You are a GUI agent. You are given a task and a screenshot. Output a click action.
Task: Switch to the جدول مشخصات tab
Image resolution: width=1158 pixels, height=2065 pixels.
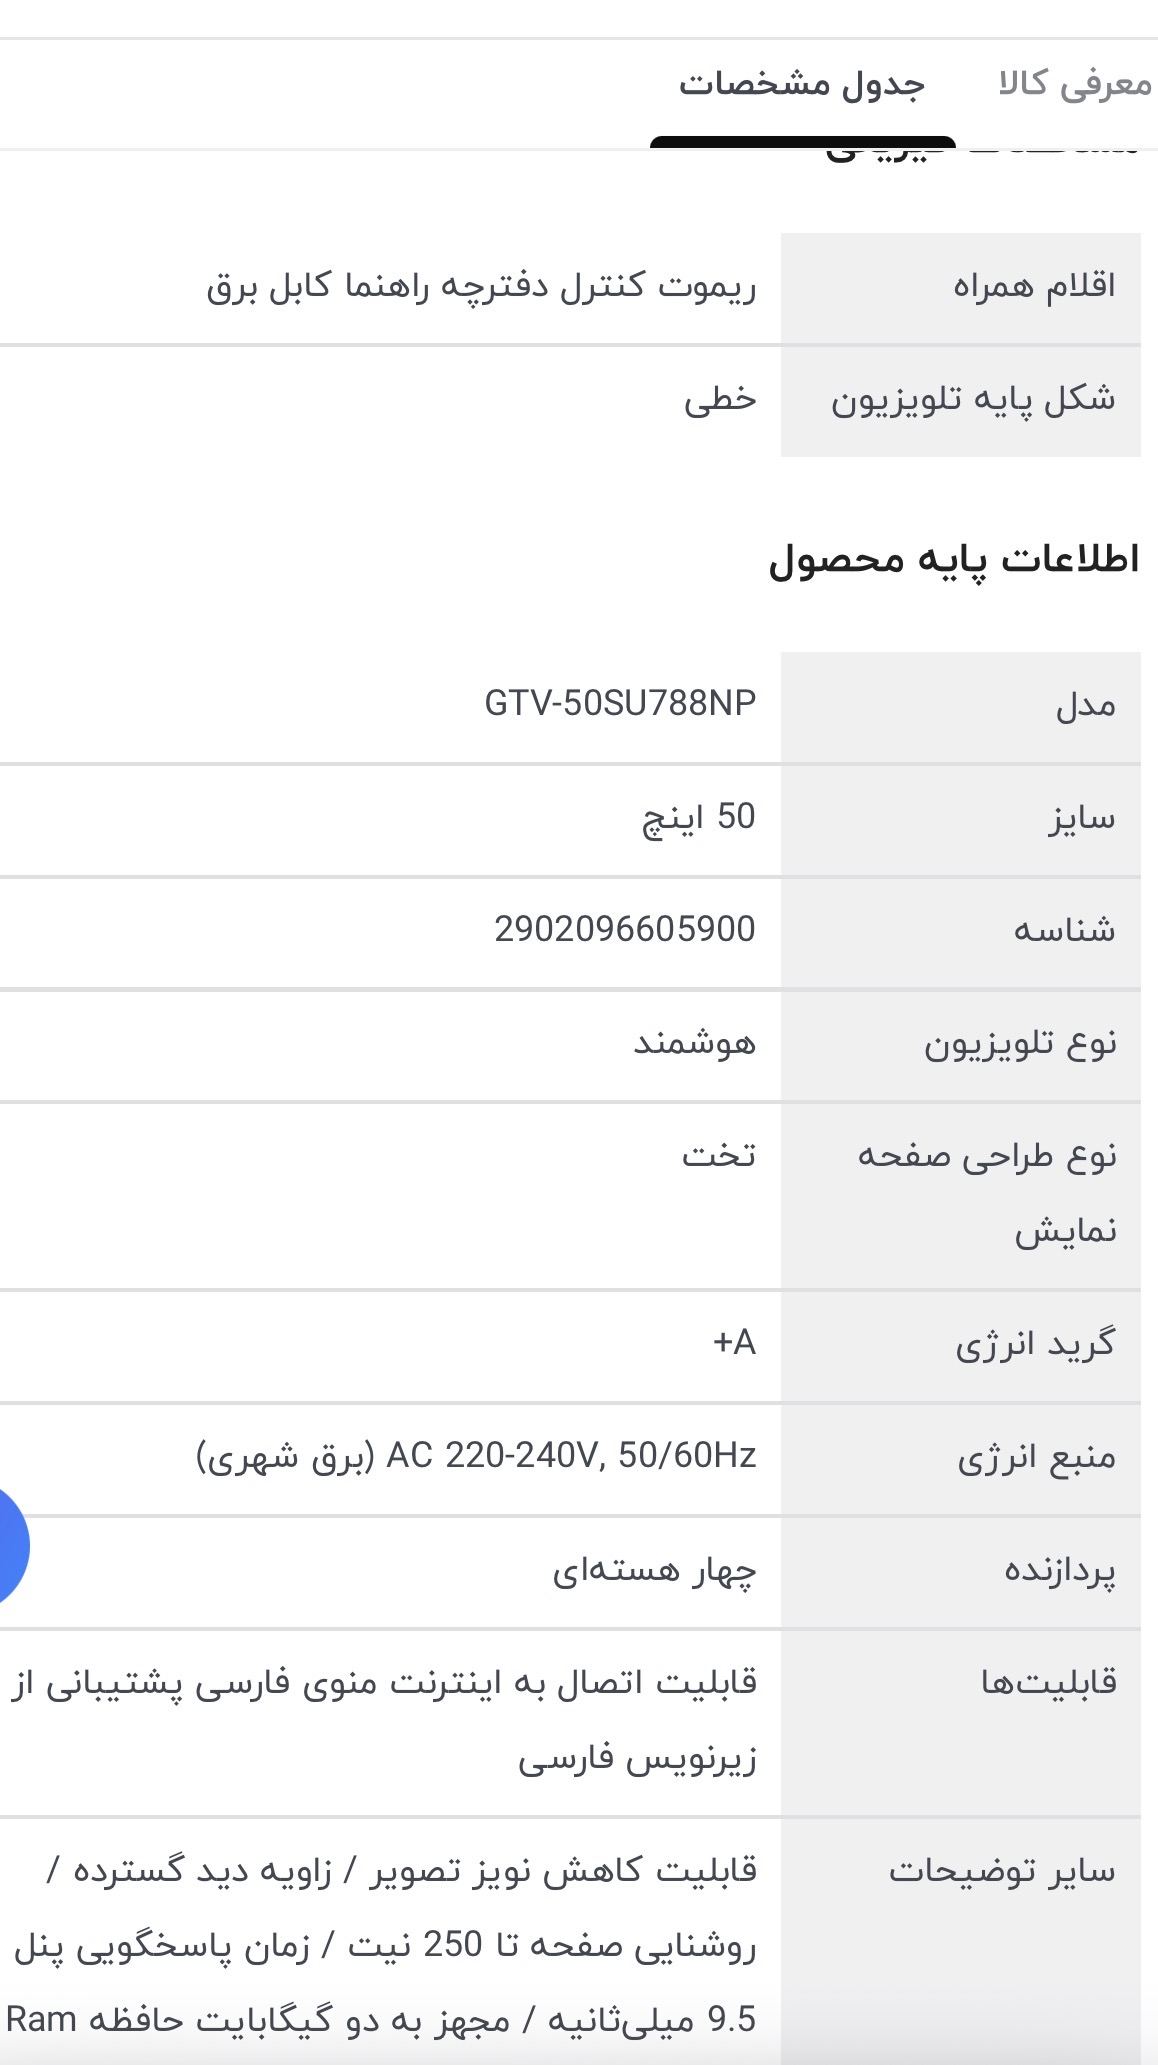point(802,84)
